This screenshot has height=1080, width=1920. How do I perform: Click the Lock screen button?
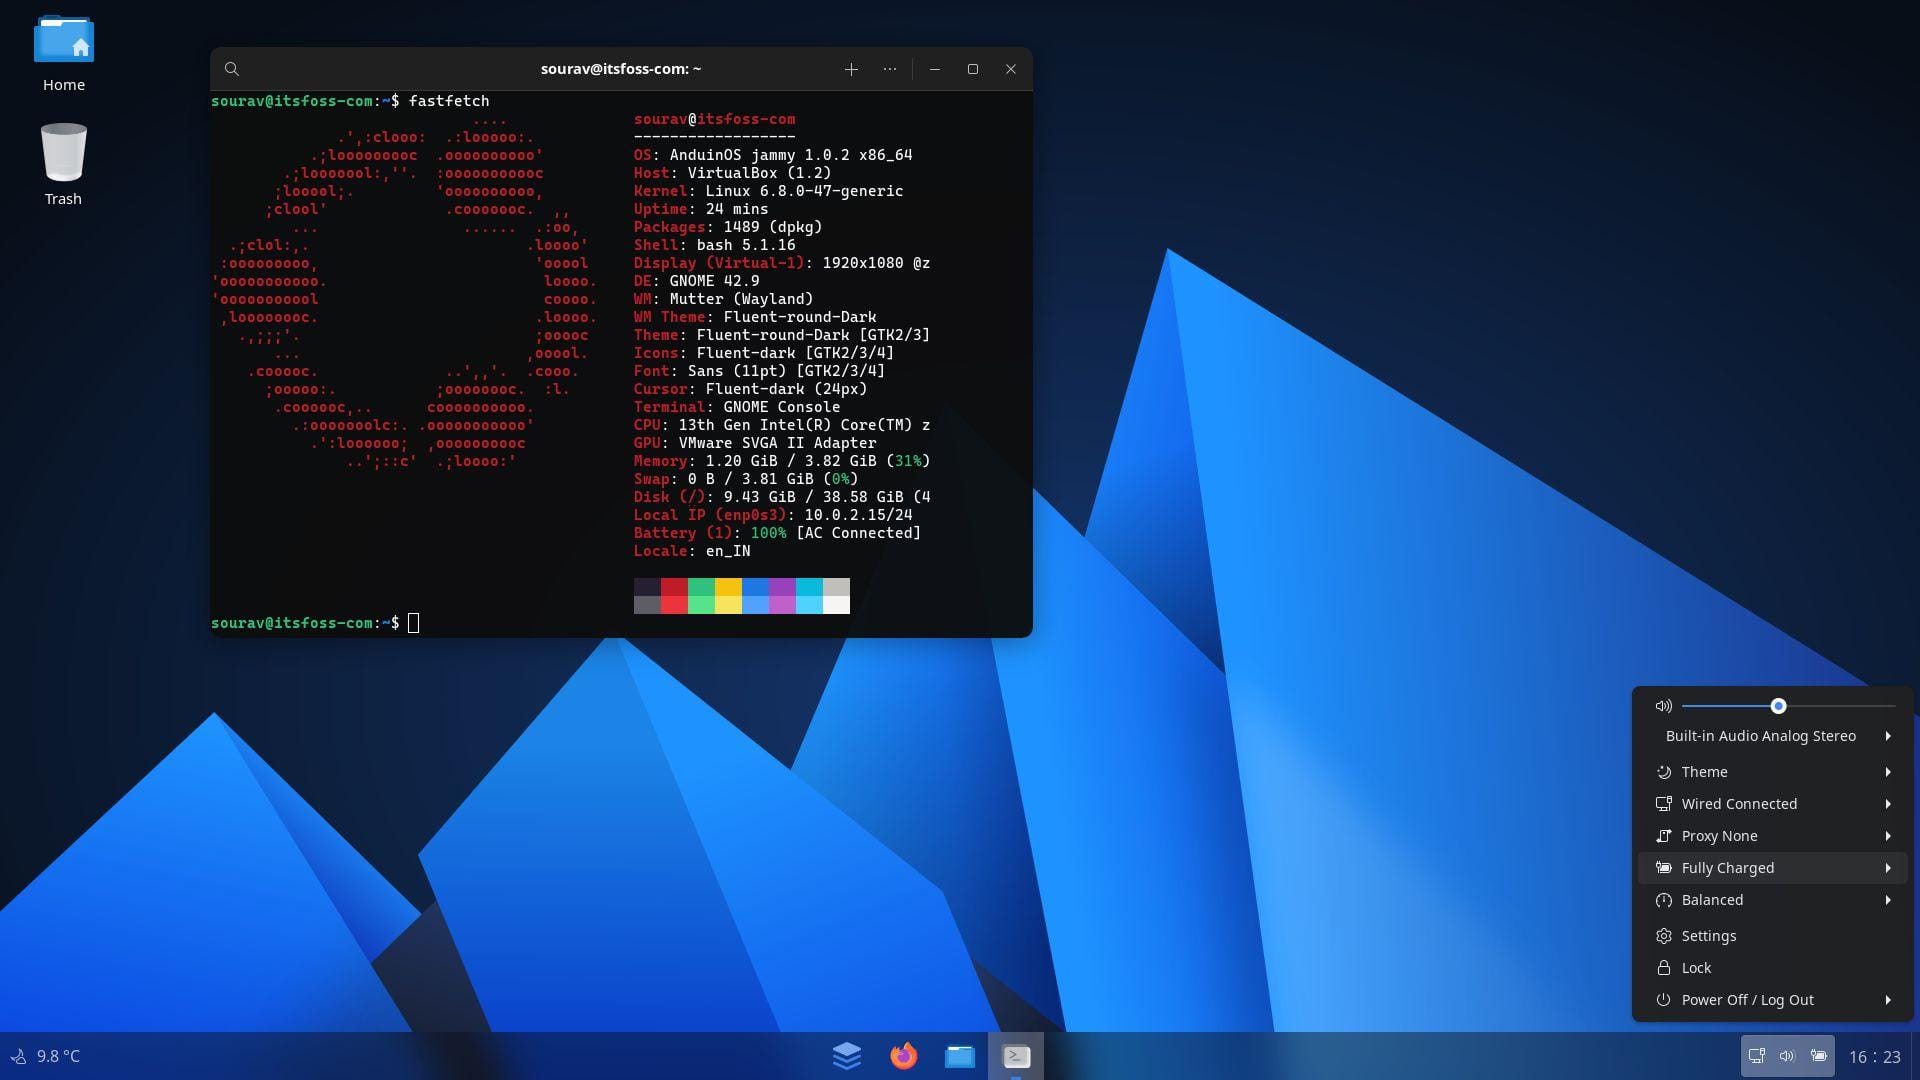coord(1696,968)
